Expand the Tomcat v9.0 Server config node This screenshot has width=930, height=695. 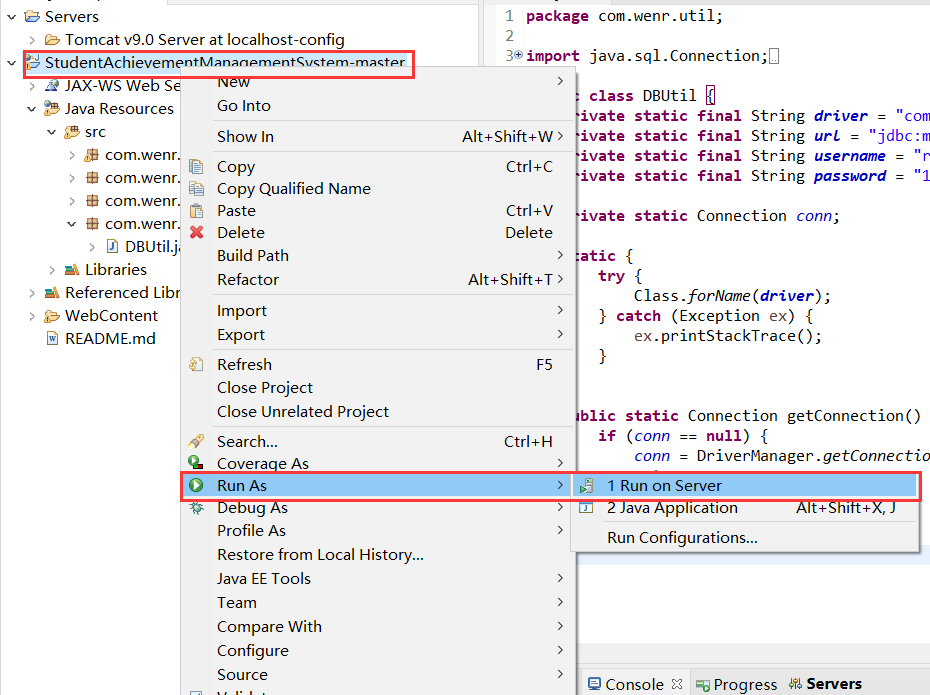(32, 40)
